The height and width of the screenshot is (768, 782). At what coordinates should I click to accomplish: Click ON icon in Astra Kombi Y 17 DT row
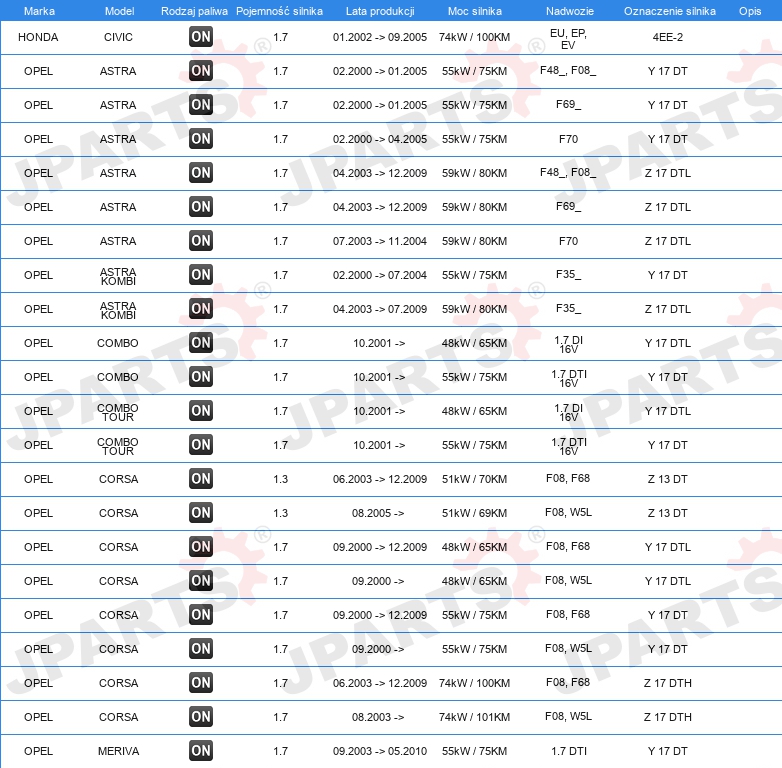(x=201, y=275)
